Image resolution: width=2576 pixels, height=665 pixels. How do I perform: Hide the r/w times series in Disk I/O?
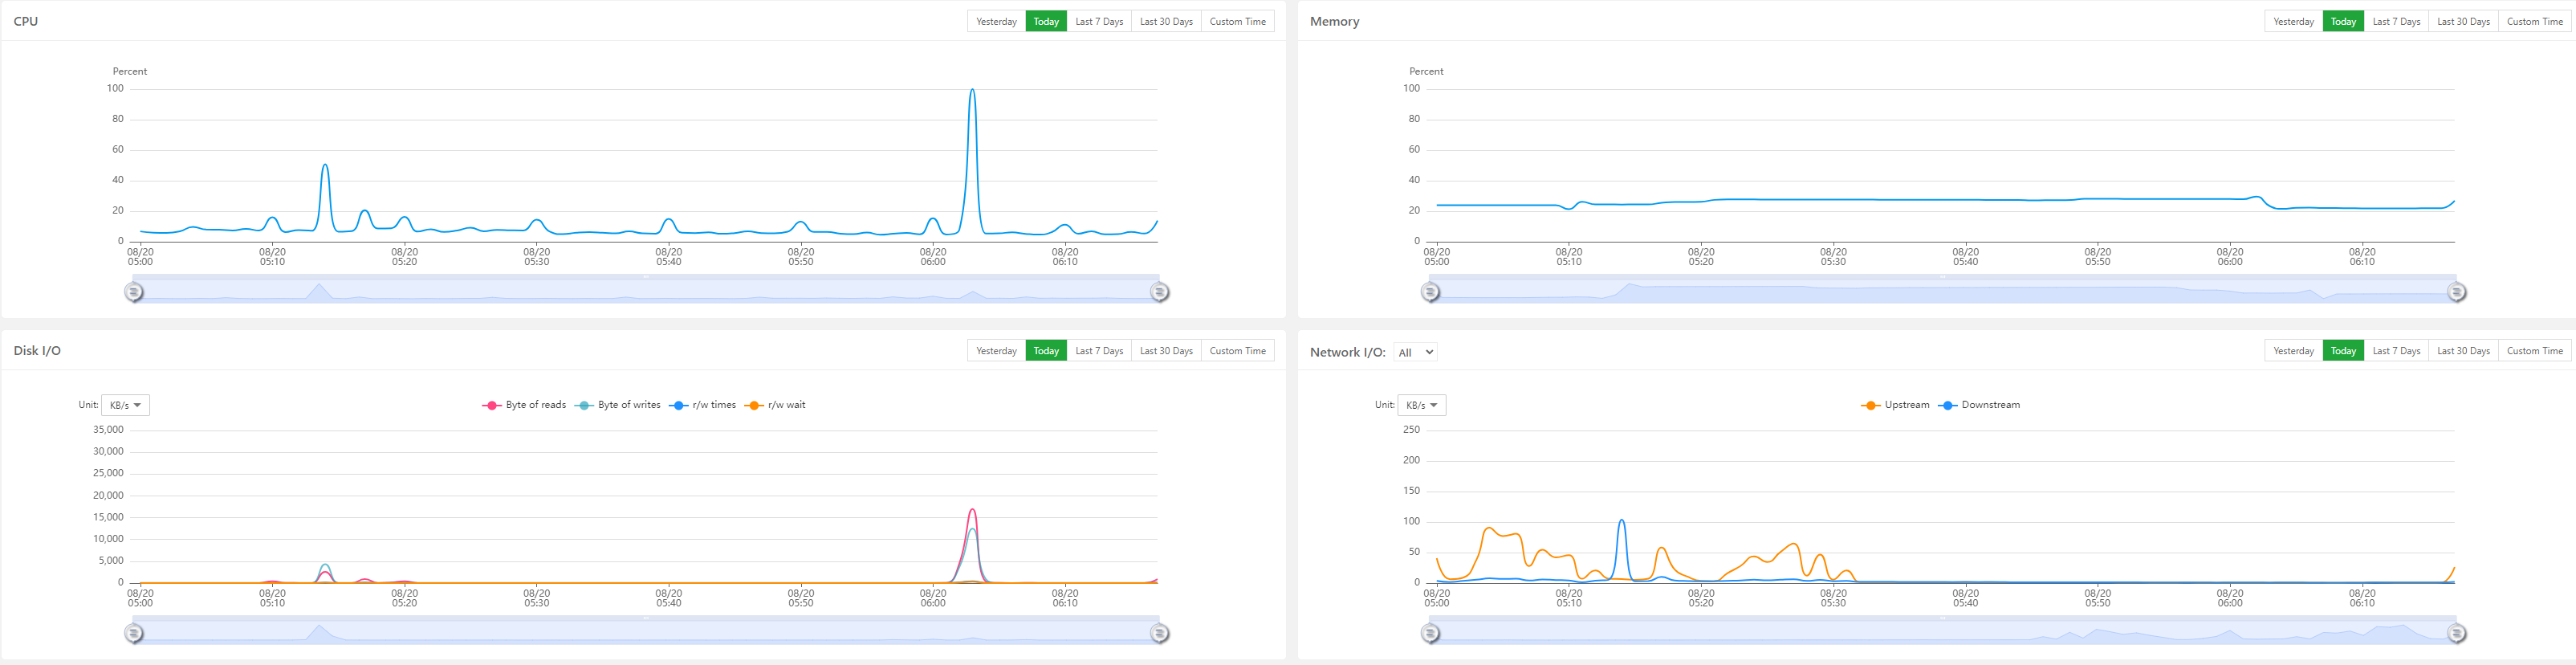(703, 405)
